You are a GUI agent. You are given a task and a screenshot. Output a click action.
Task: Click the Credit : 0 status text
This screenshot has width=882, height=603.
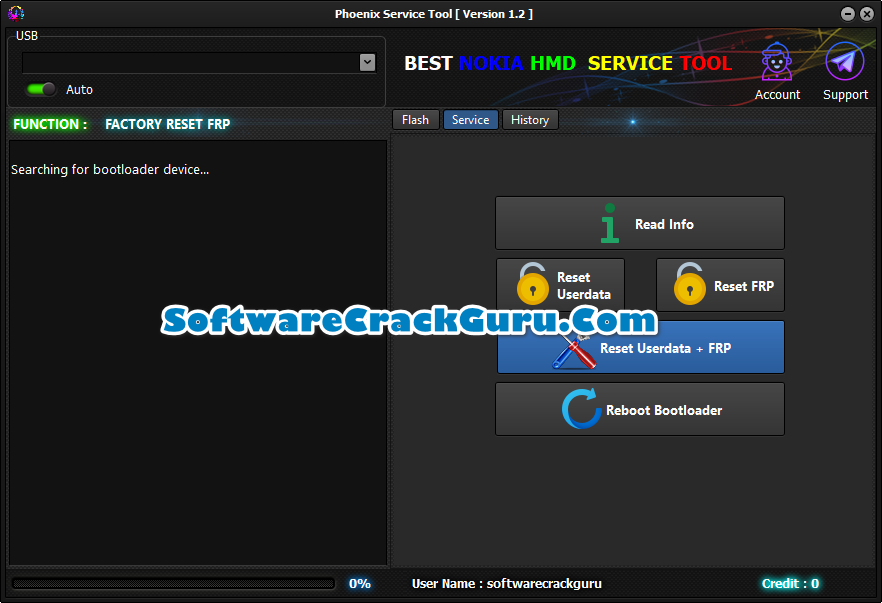(790, 583)
